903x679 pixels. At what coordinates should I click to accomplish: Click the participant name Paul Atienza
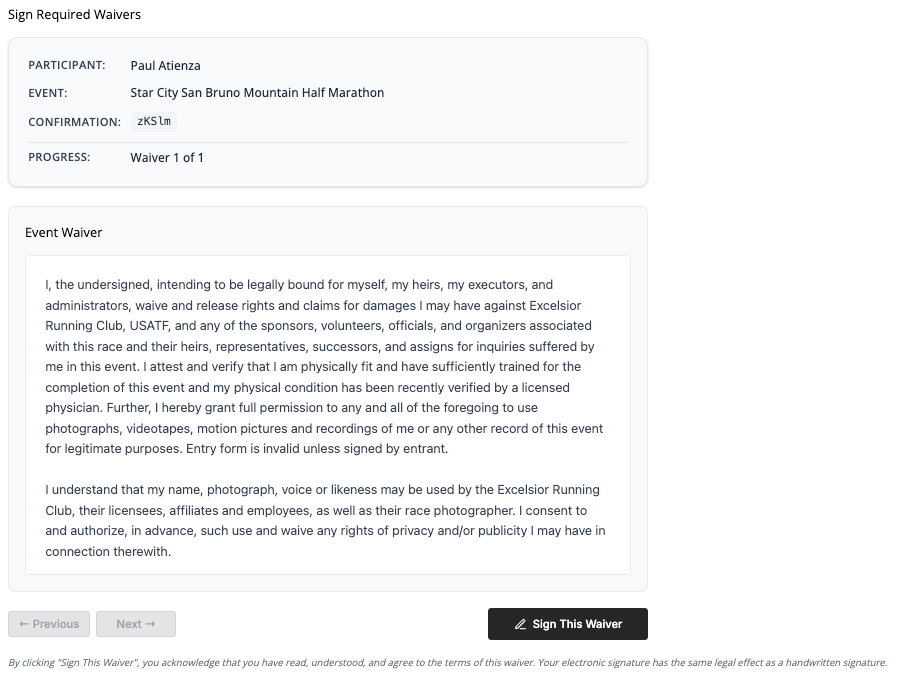tap(165, 66)
